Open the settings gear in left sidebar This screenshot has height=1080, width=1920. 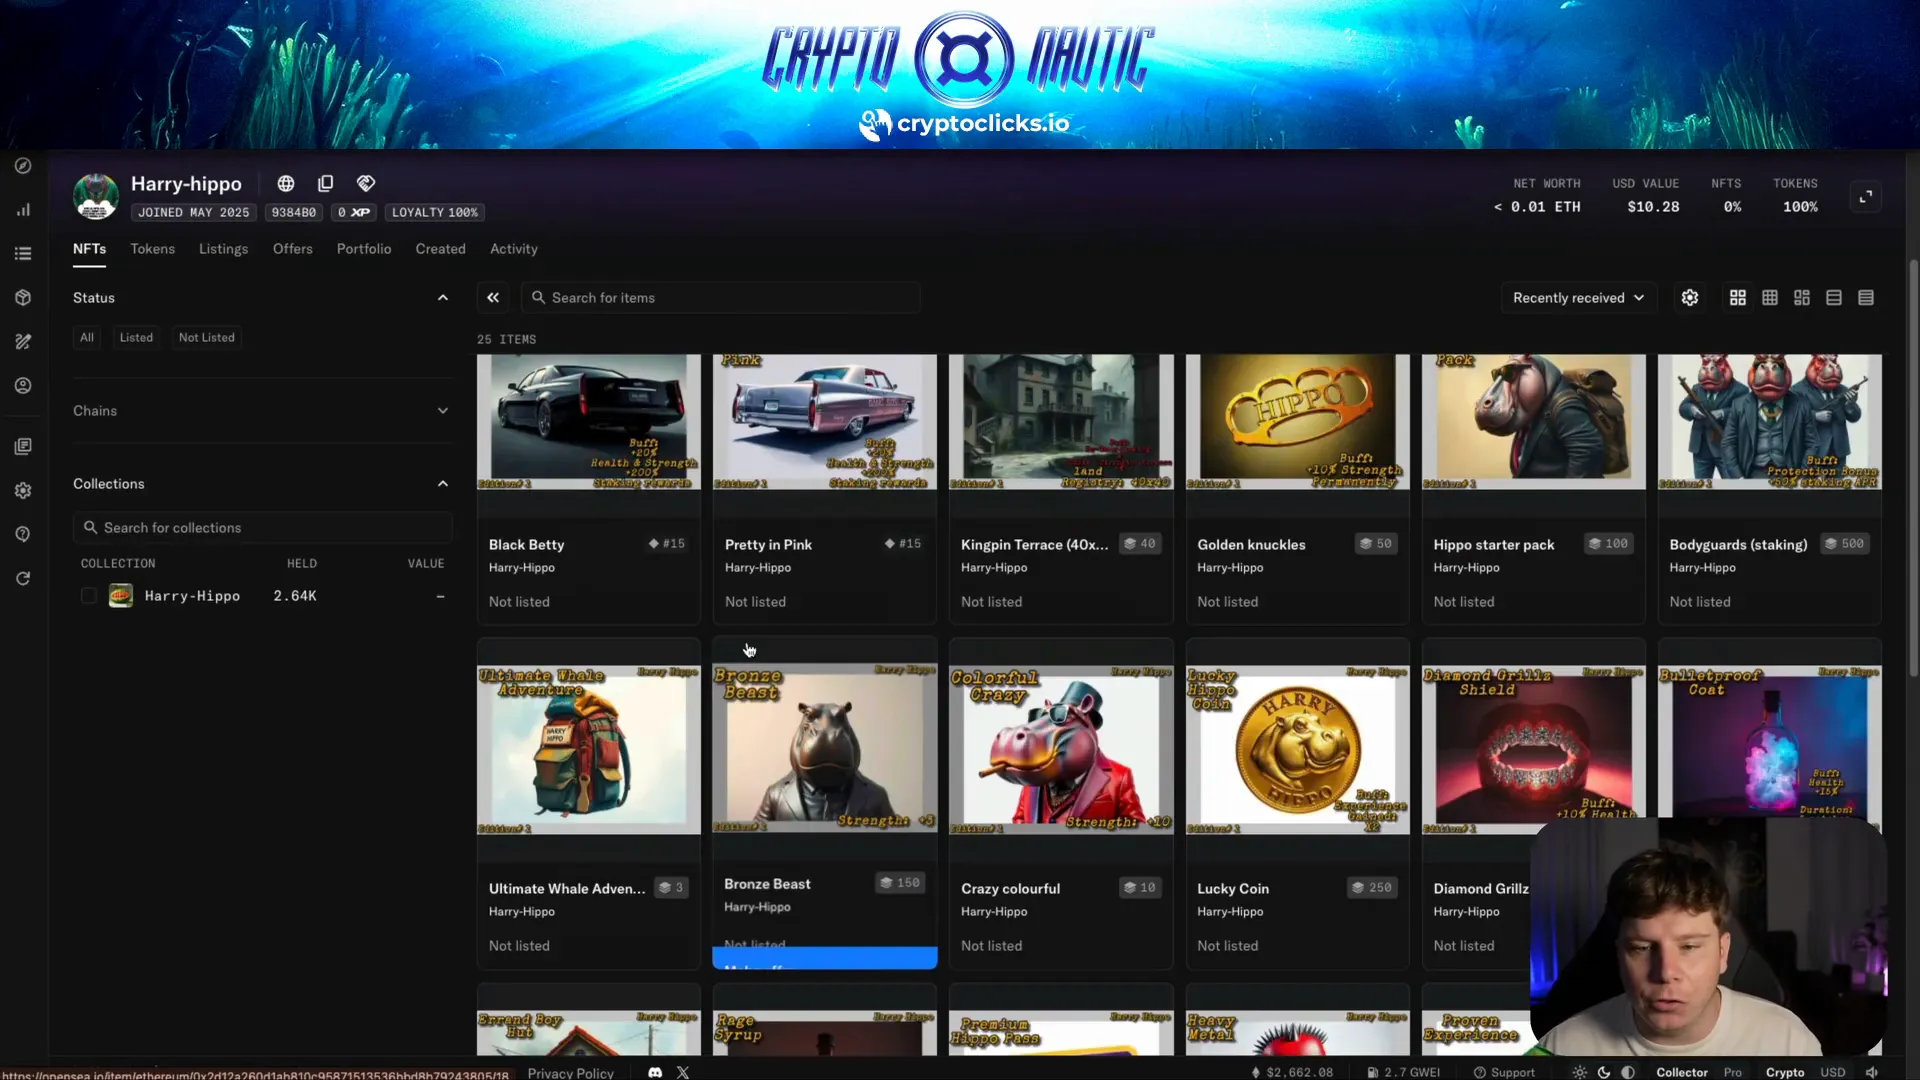pos(23,491)
